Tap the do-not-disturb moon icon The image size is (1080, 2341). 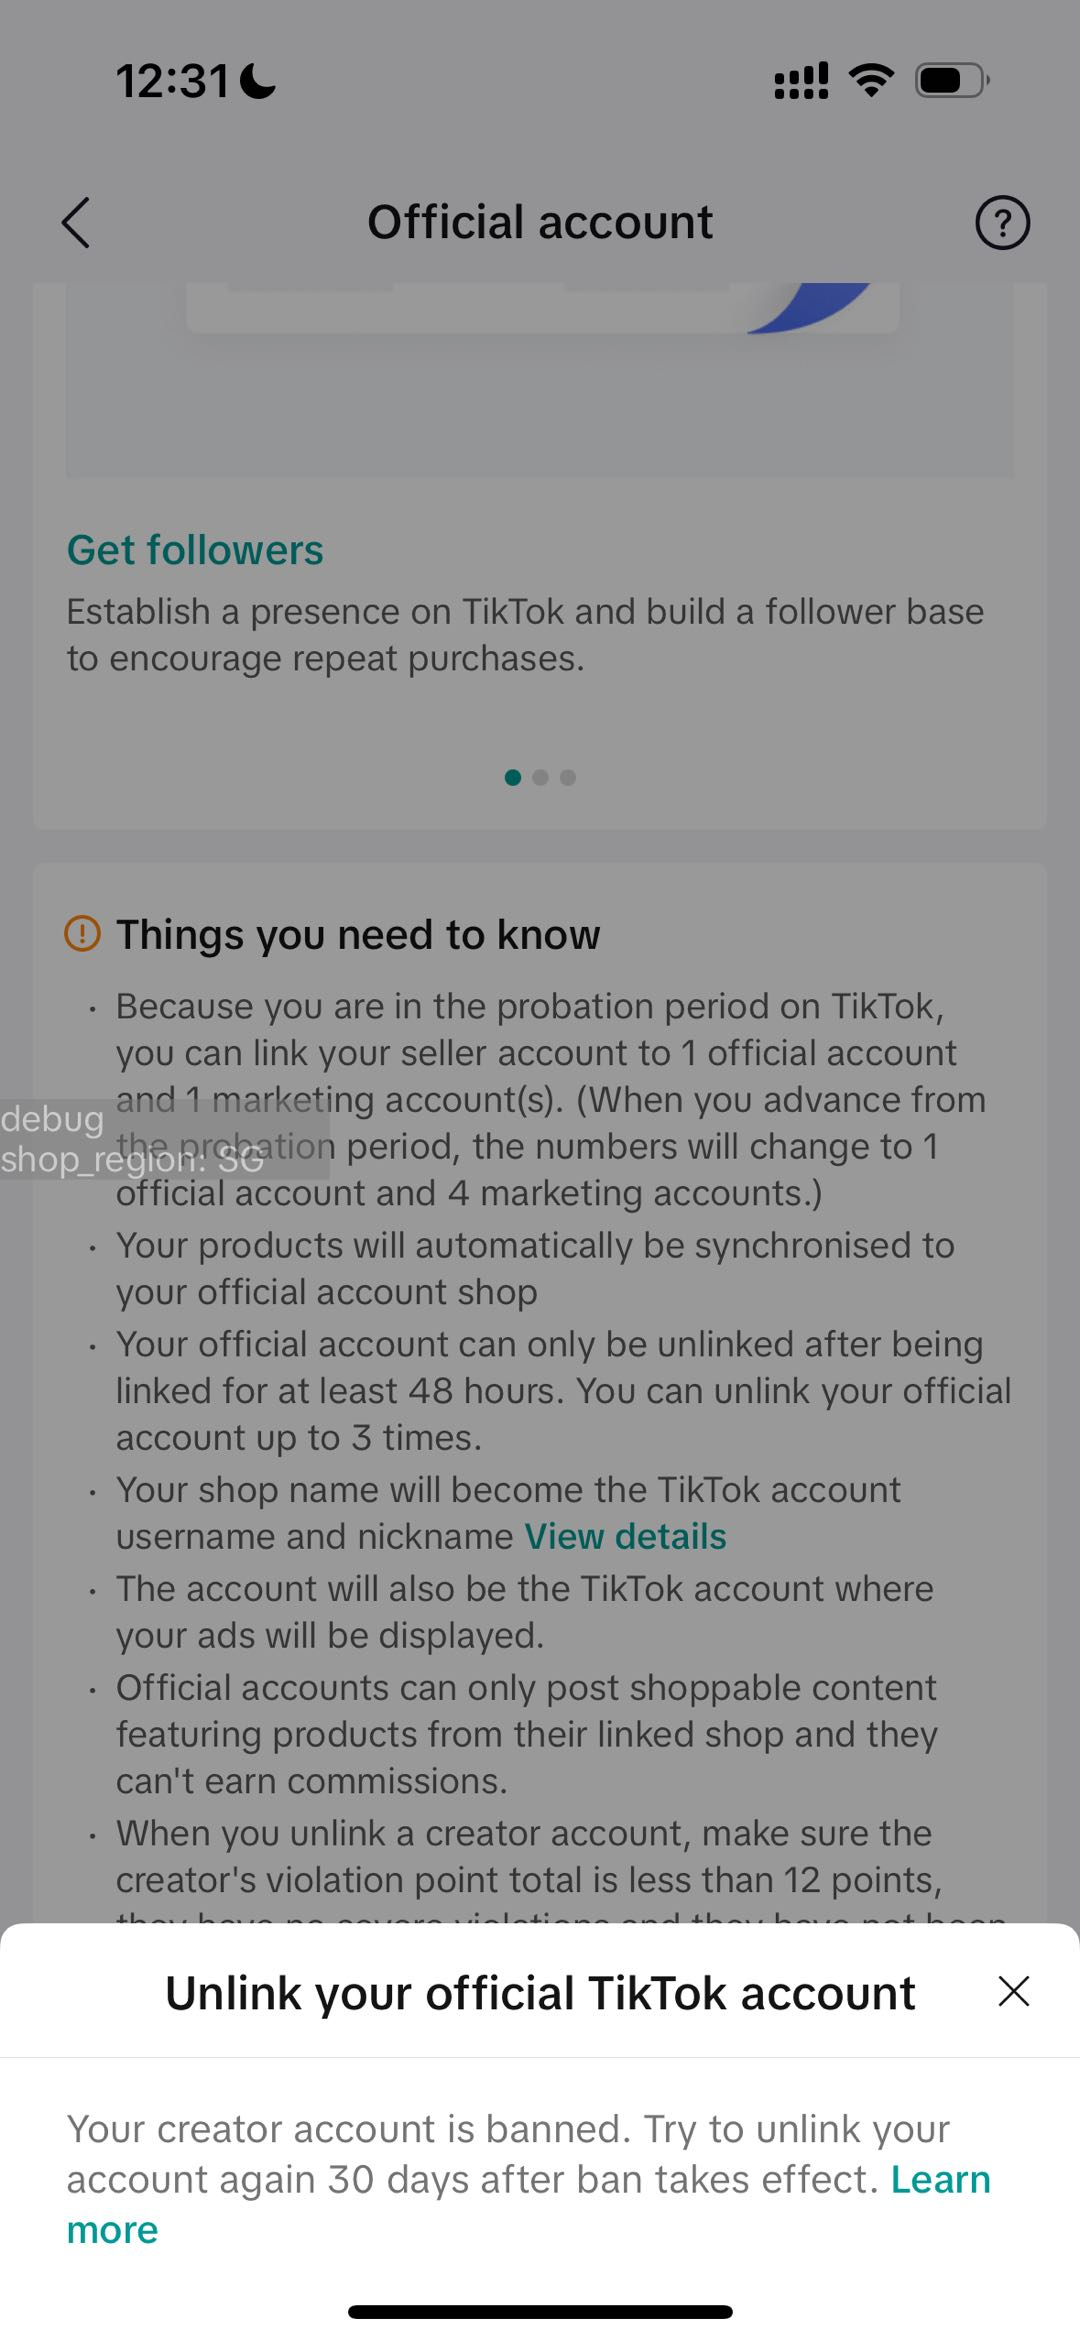click(x=258, y=80)
